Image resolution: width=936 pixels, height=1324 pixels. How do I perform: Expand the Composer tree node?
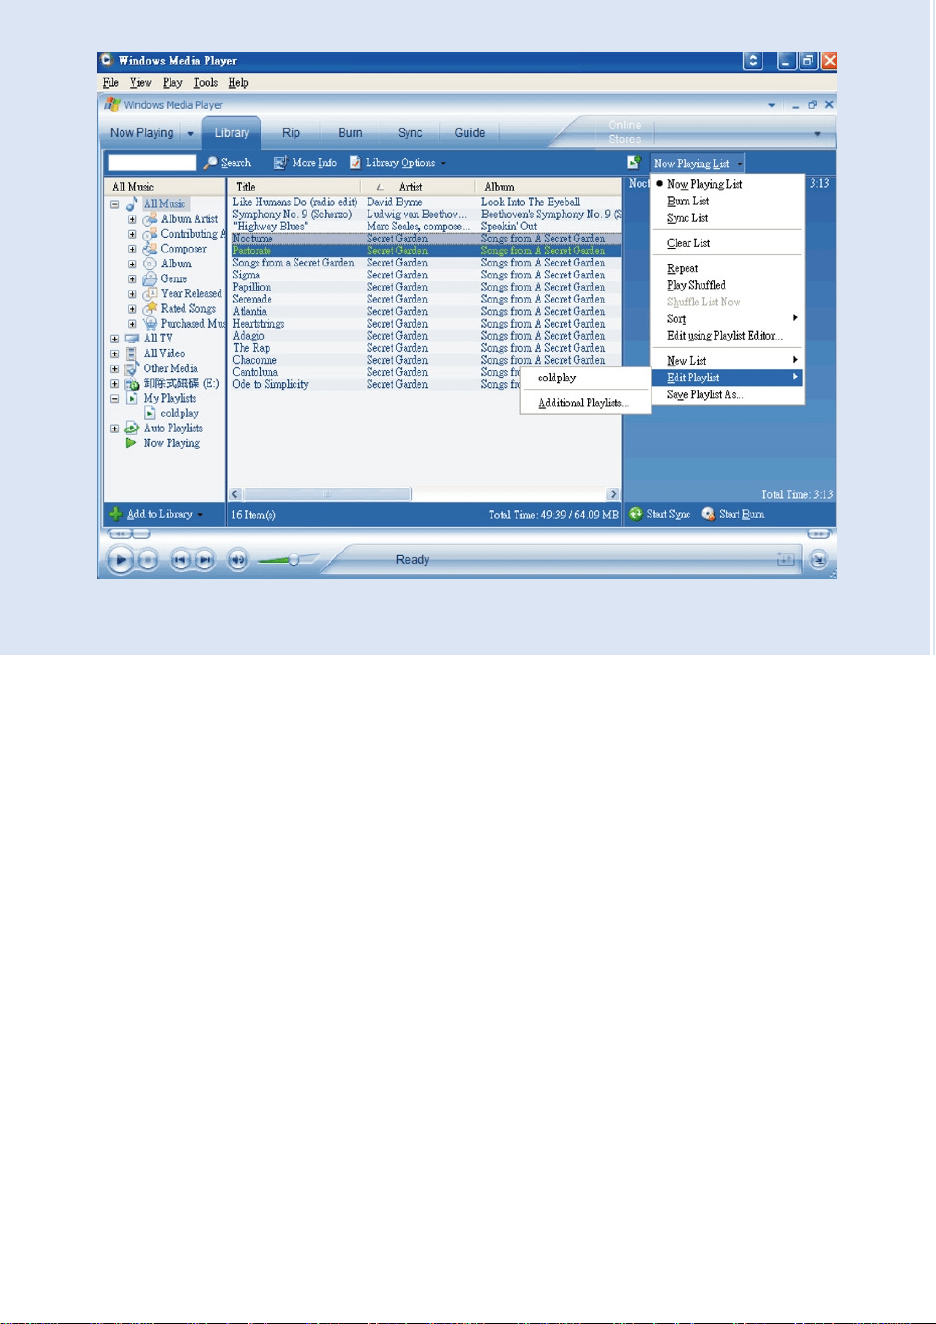click(x=132, y=249)
